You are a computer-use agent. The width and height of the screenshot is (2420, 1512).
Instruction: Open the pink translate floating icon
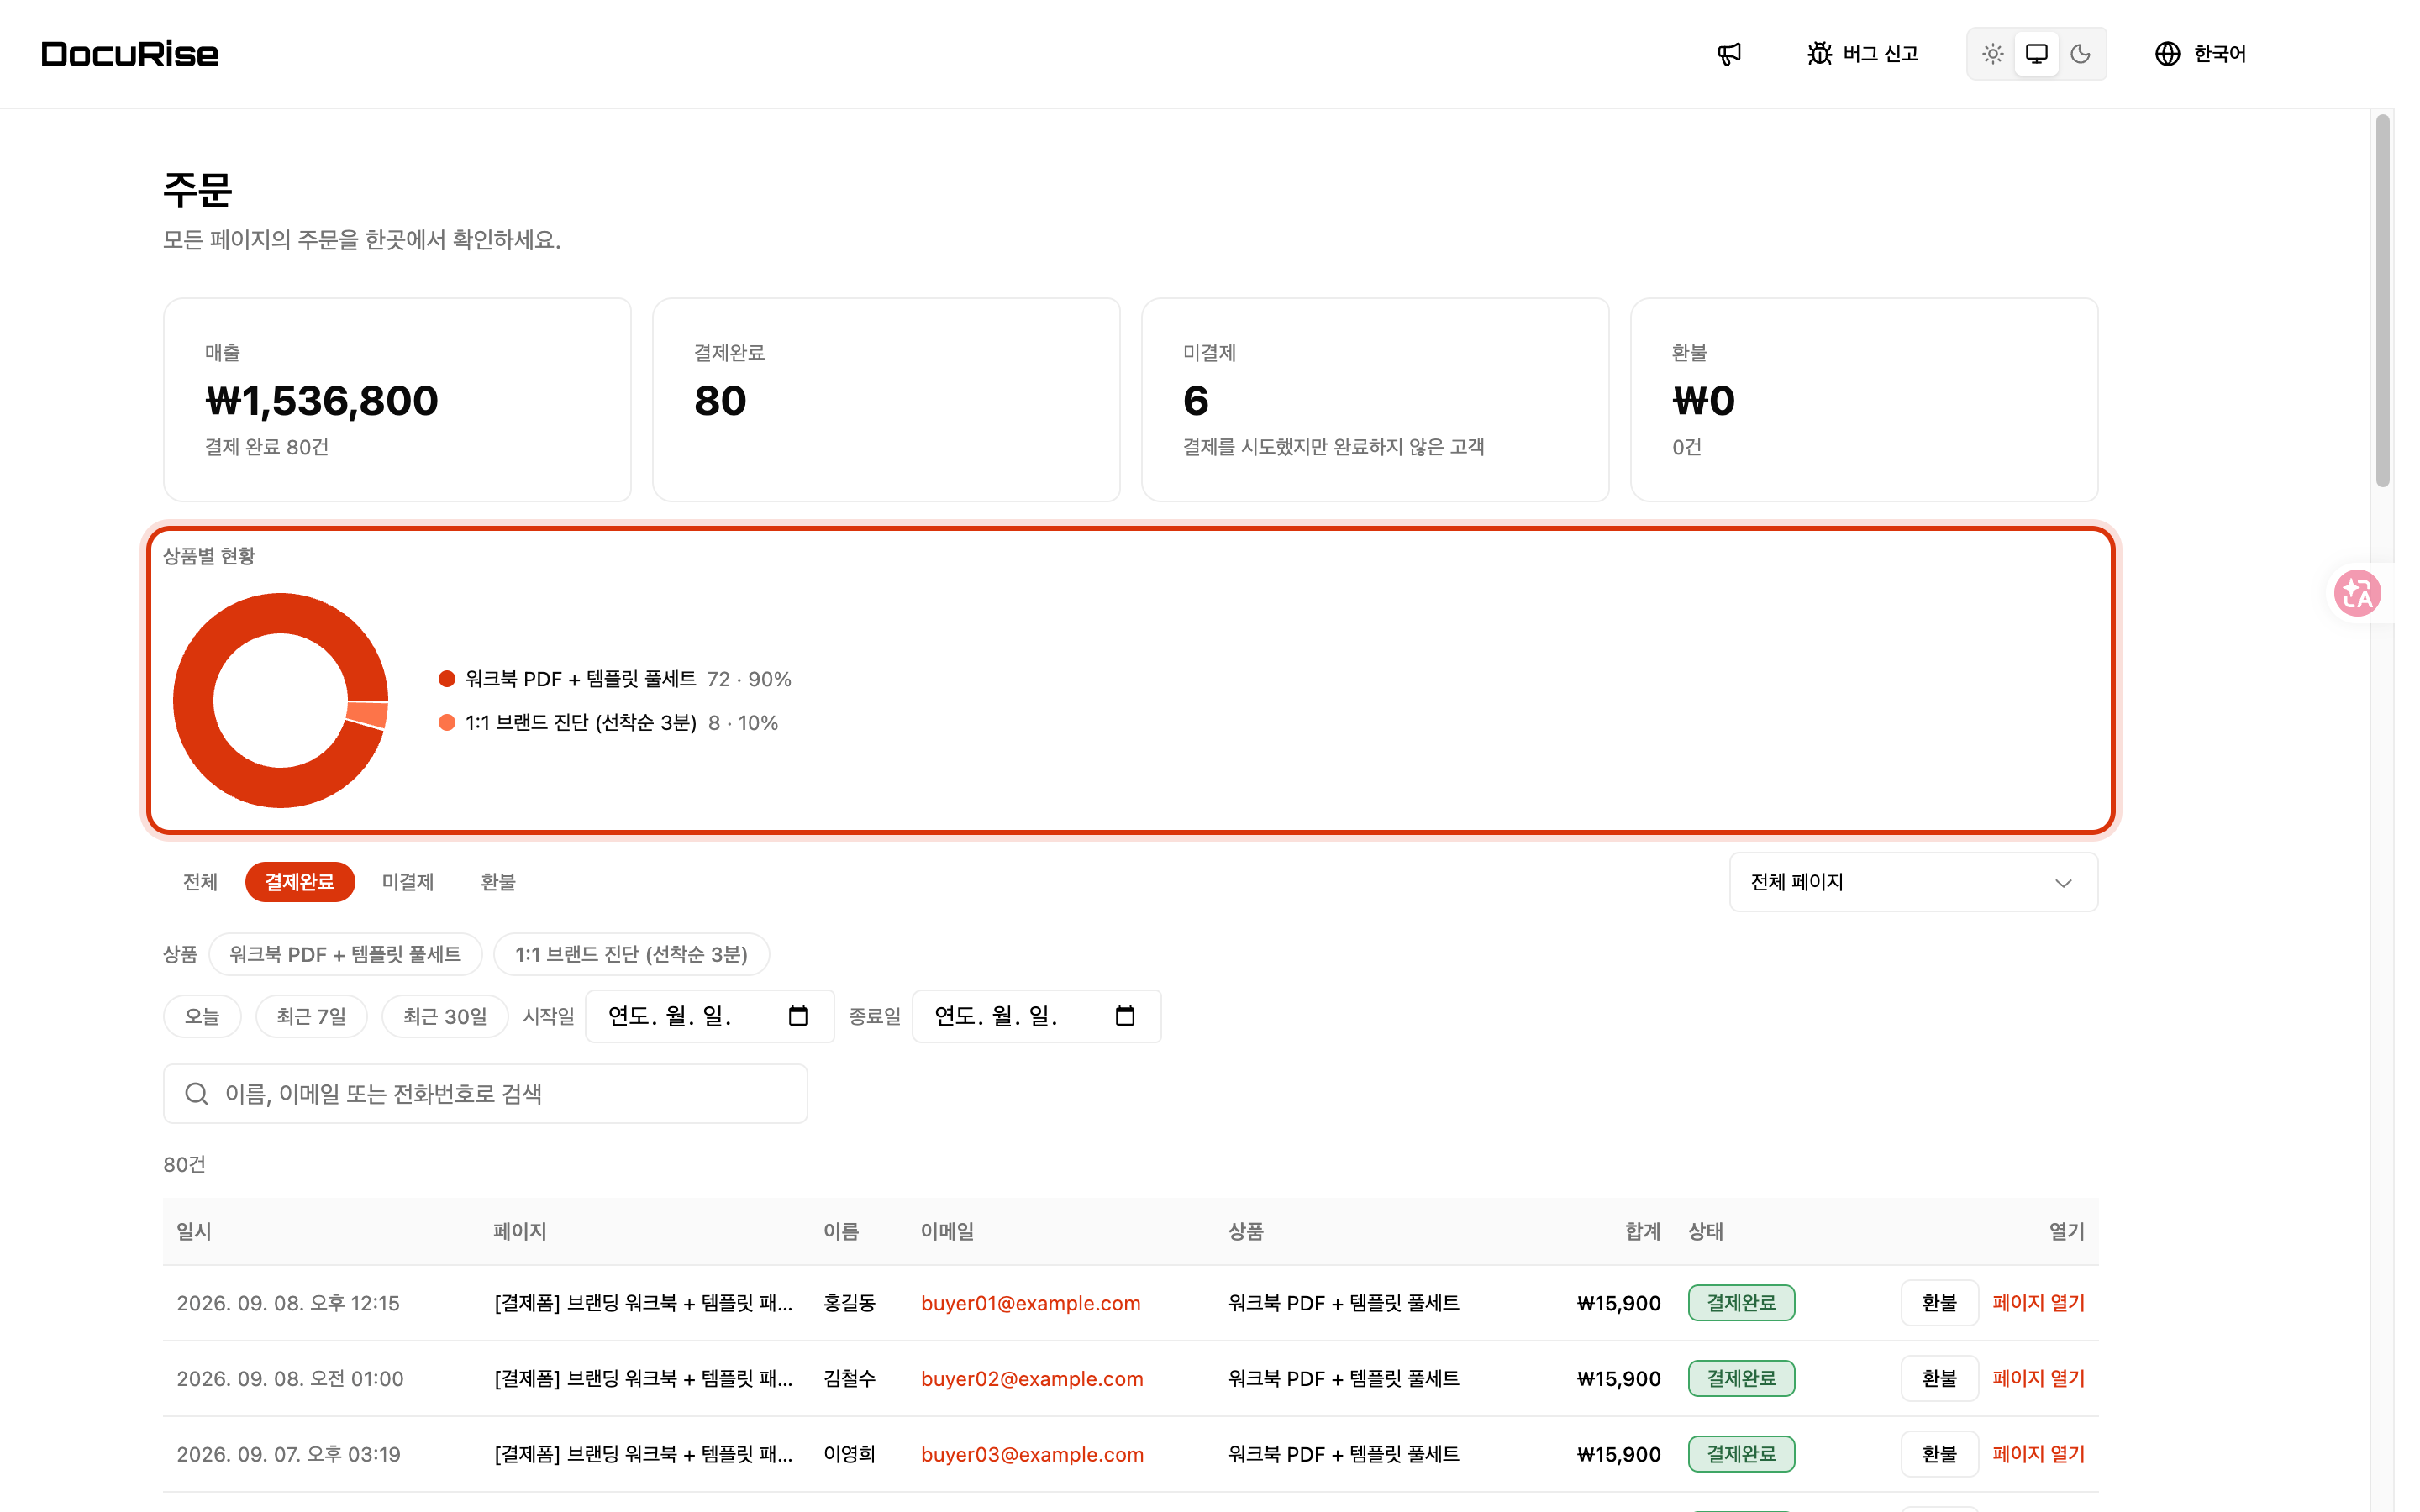2357,593
